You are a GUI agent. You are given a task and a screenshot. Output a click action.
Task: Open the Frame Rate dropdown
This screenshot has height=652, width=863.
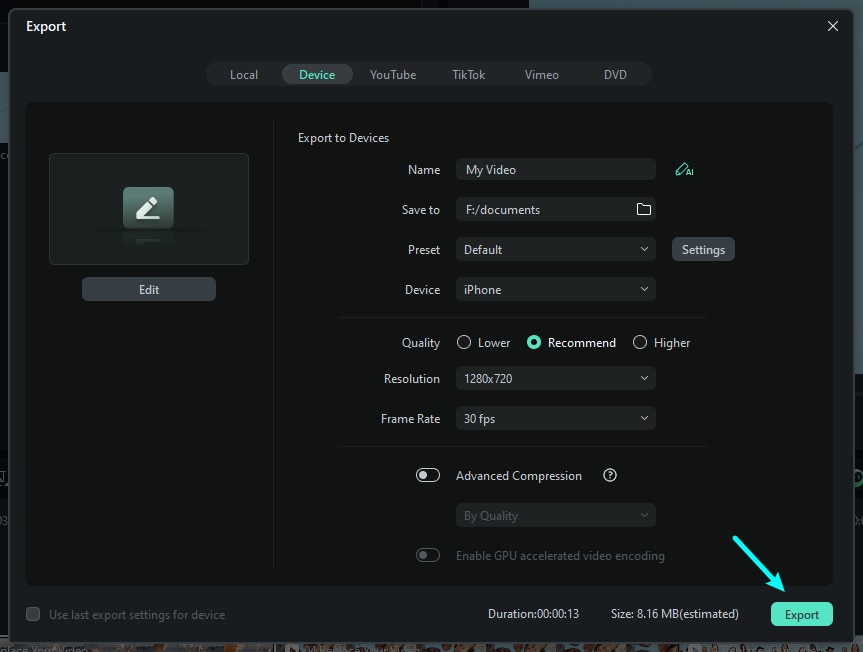click(x=555, y=418)
